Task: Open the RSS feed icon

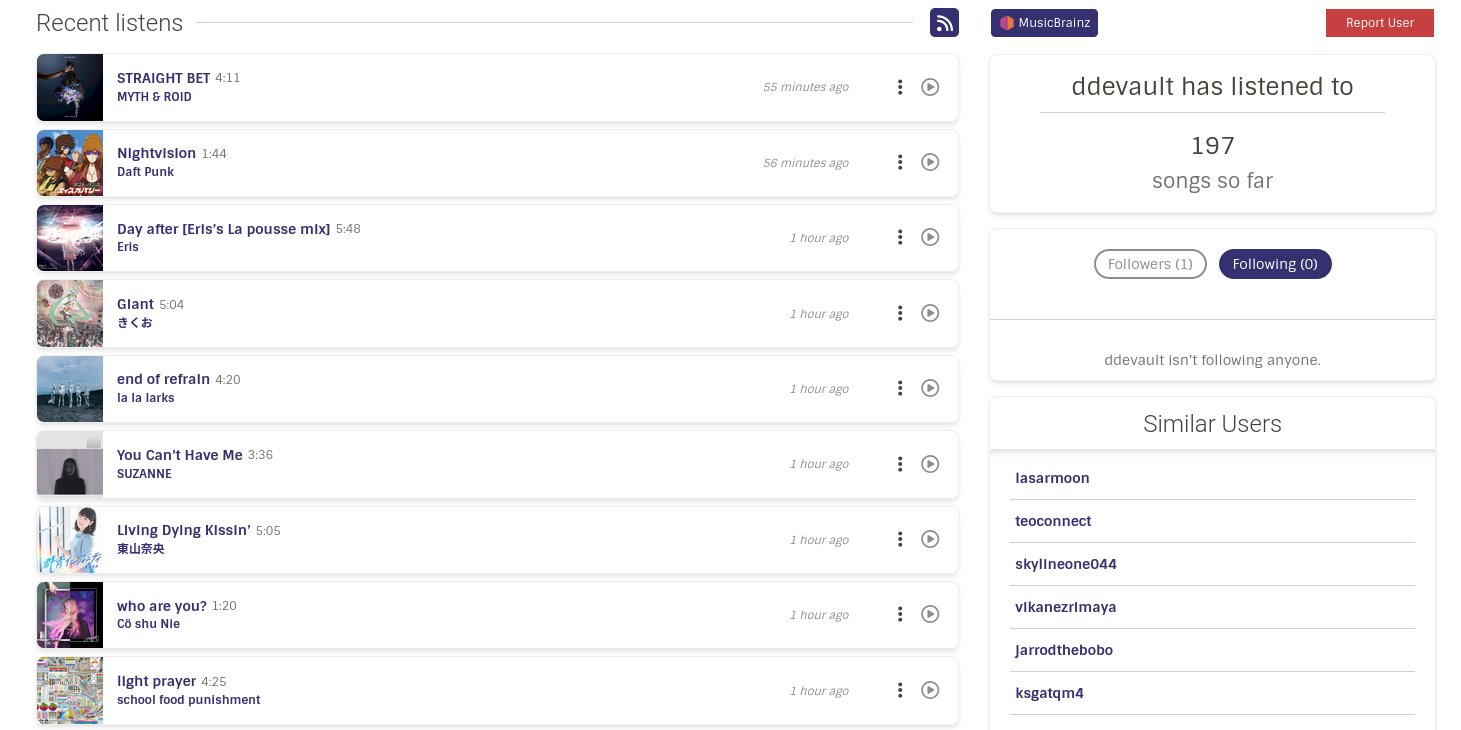Action: [x=944, y=22]
